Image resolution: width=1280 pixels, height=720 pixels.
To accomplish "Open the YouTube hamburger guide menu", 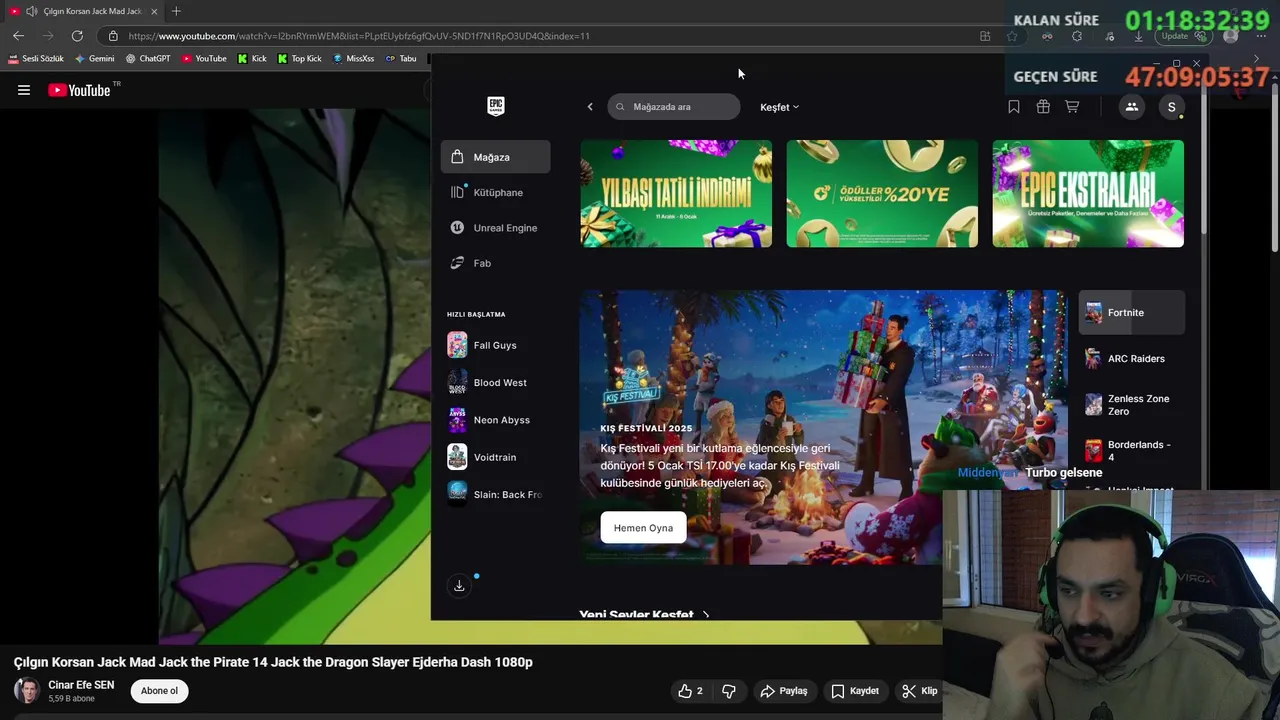I will 24,90.
